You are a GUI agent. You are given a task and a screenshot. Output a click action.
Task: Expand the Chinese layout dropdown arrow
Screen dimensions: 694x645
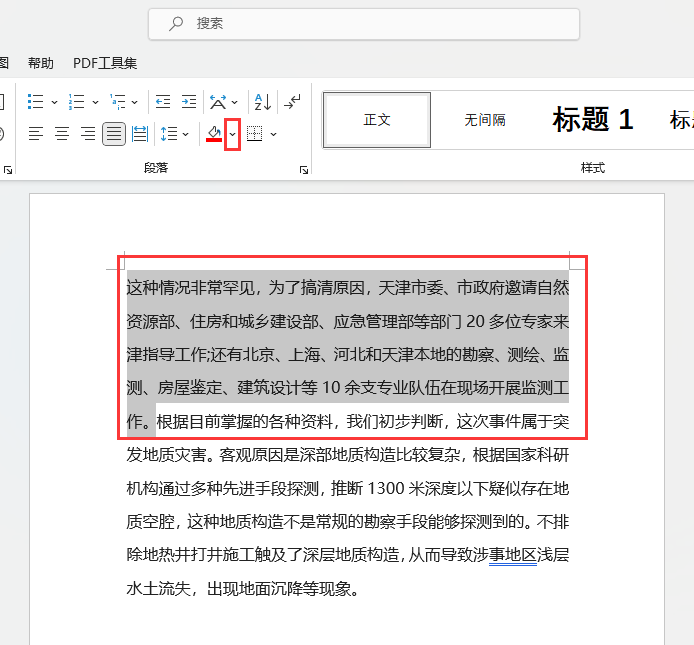click(235, 102)
